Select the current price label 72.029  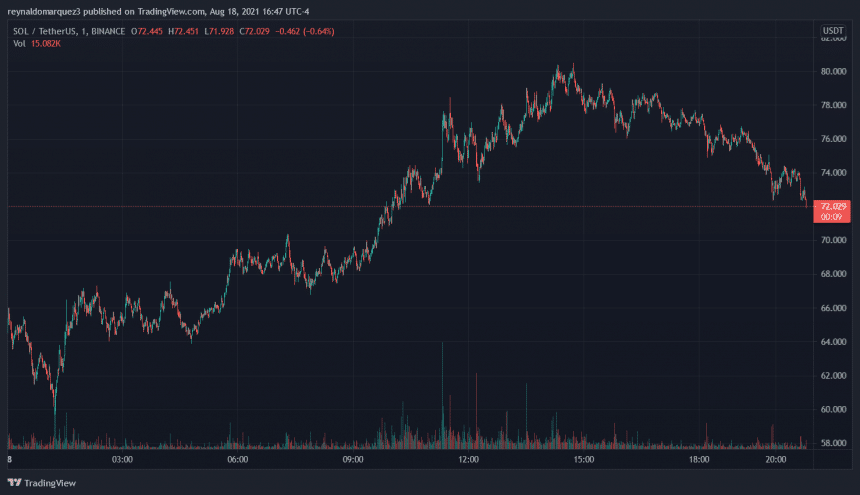(833, 205)
